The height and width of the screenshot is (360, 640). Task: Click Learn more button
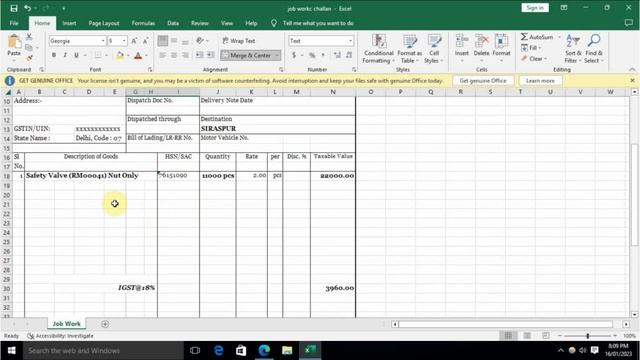coord(540,81)
